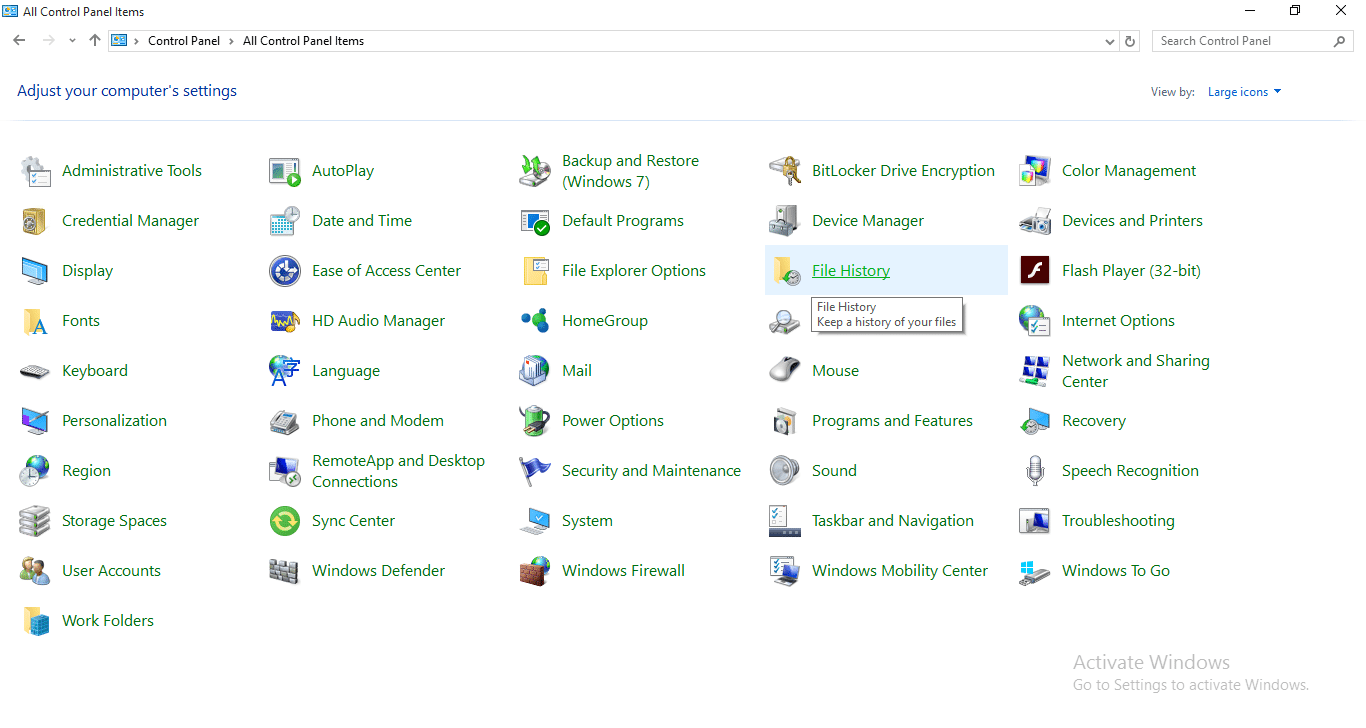Viewport: 1366px width, 728px height.
Task: Open the Large icons view dropdown
Action: click(1244, 92)
